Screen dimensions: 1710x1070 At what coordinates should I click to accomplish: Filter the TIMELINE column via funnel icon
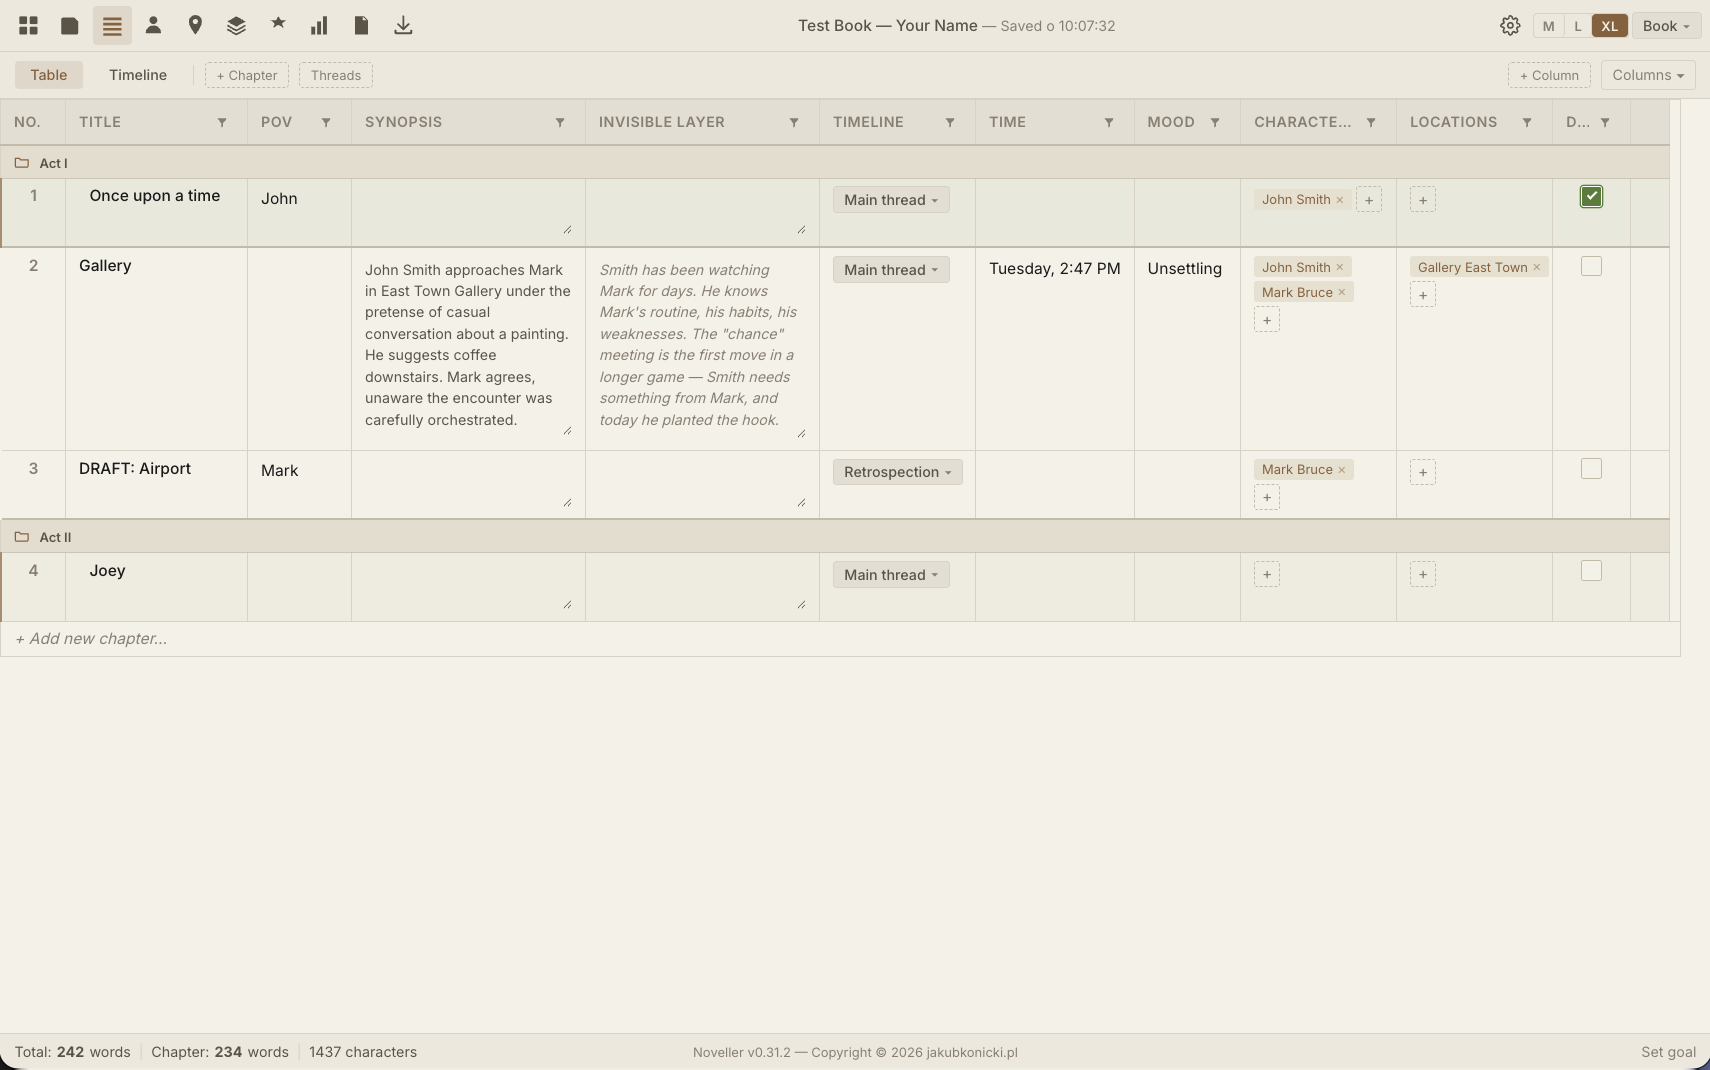[x=950, y=122]
